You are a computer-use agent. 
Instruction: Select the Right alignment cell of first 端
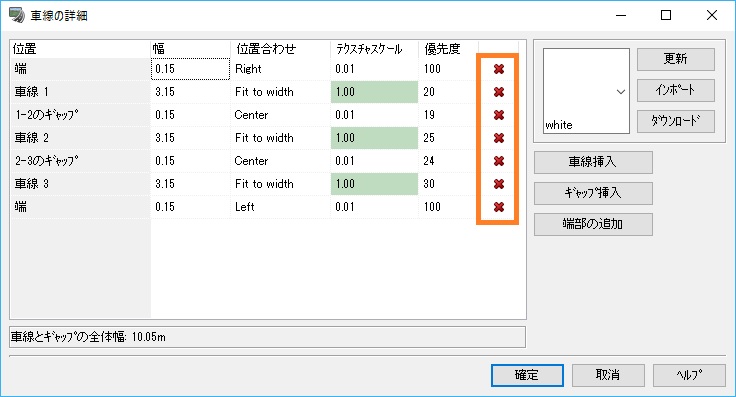[x=280, y=69]
